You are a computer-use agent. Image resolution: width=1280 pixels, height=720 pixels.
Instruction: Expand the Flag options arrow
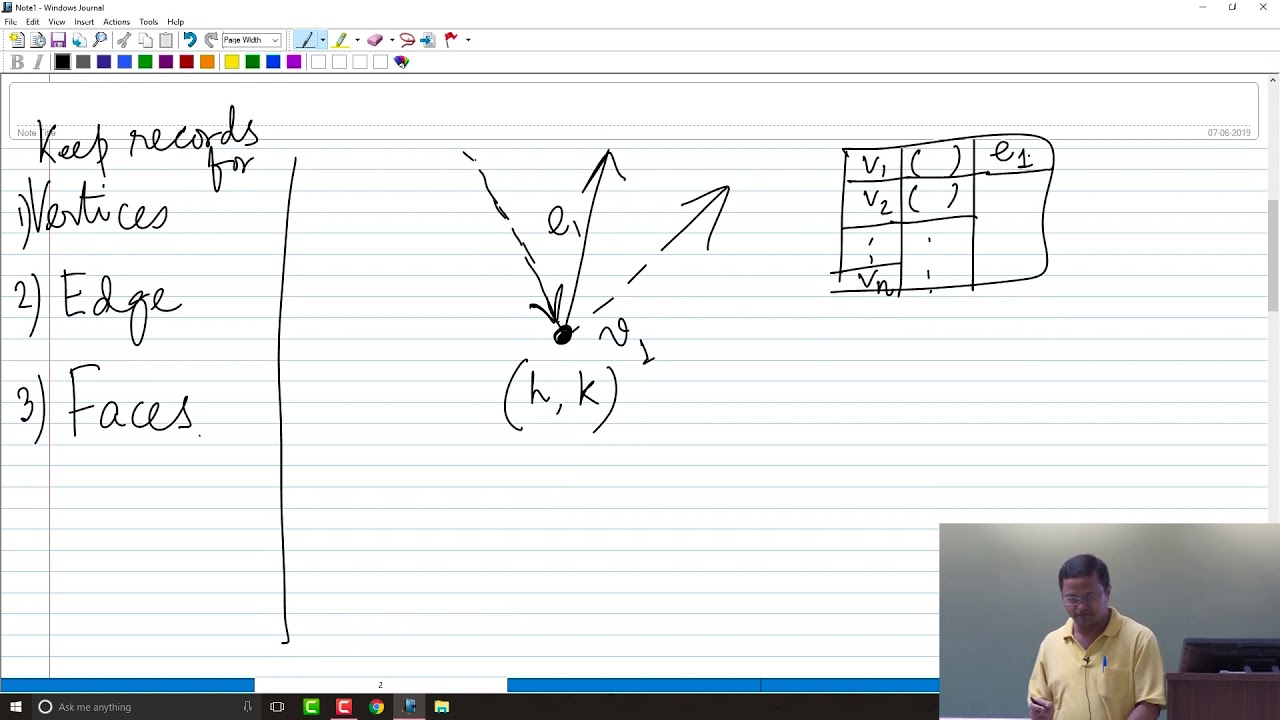coord(467,40)
